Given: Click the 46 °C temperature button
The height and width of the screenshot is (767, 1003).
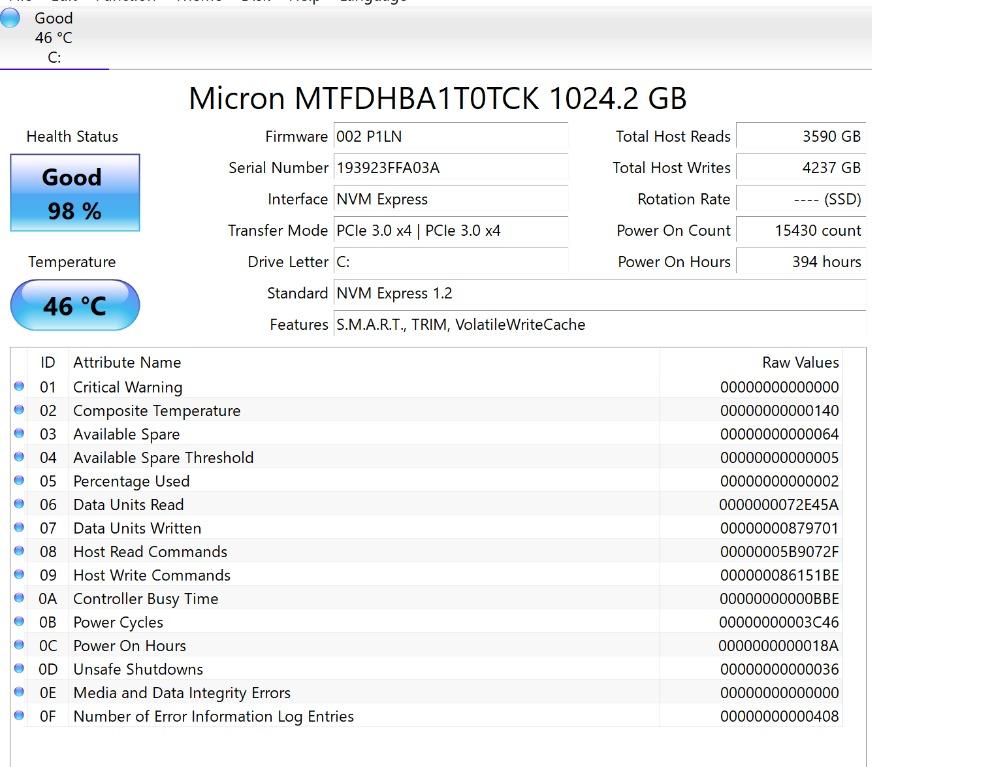Looking at the screenshot, I should (x=75, y=305).
